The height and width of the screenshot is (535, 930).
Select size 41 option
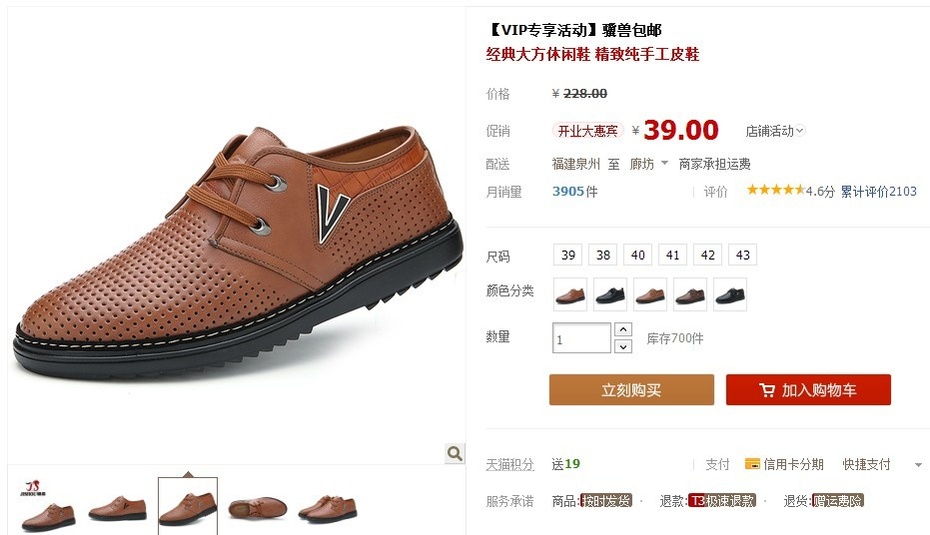click(x=673, y=255)
